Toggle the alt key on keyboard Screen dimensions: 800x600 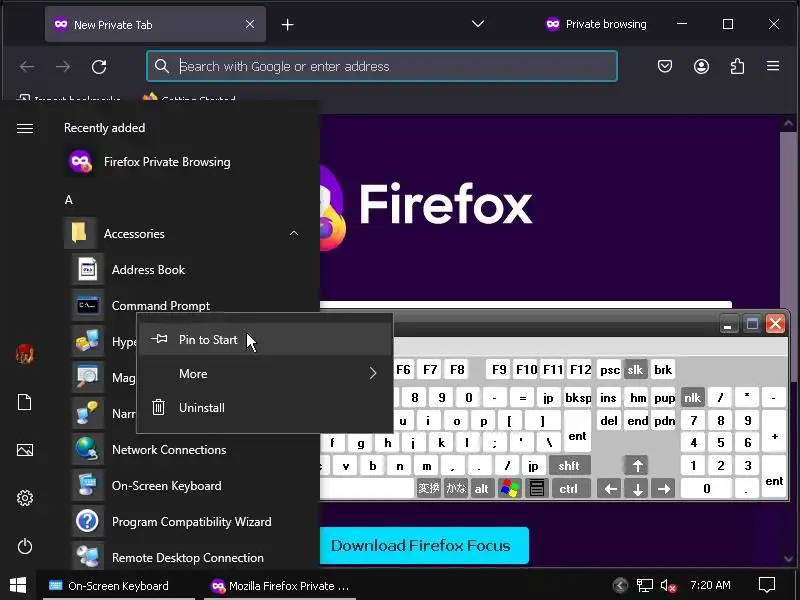[x=481, y=489]
